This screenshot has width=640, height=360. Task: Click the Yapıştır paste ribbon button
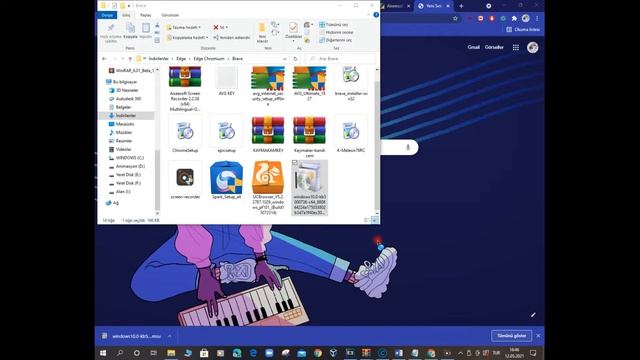[146, 31]
